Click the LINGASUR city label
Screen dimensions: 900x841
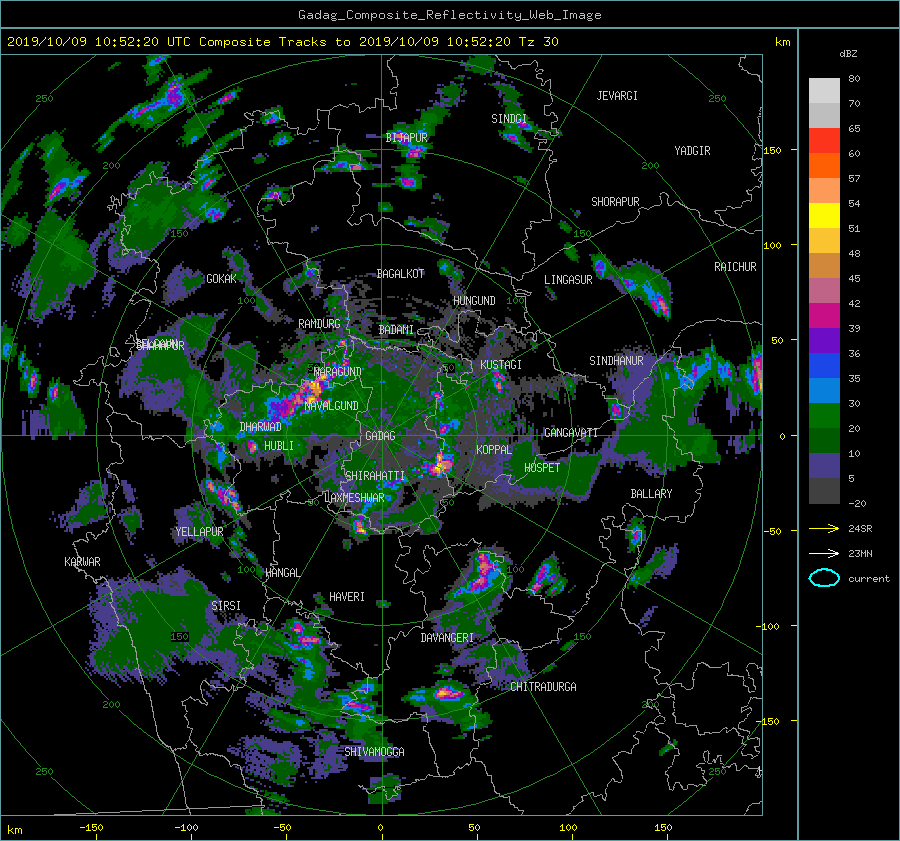point(568,280)
